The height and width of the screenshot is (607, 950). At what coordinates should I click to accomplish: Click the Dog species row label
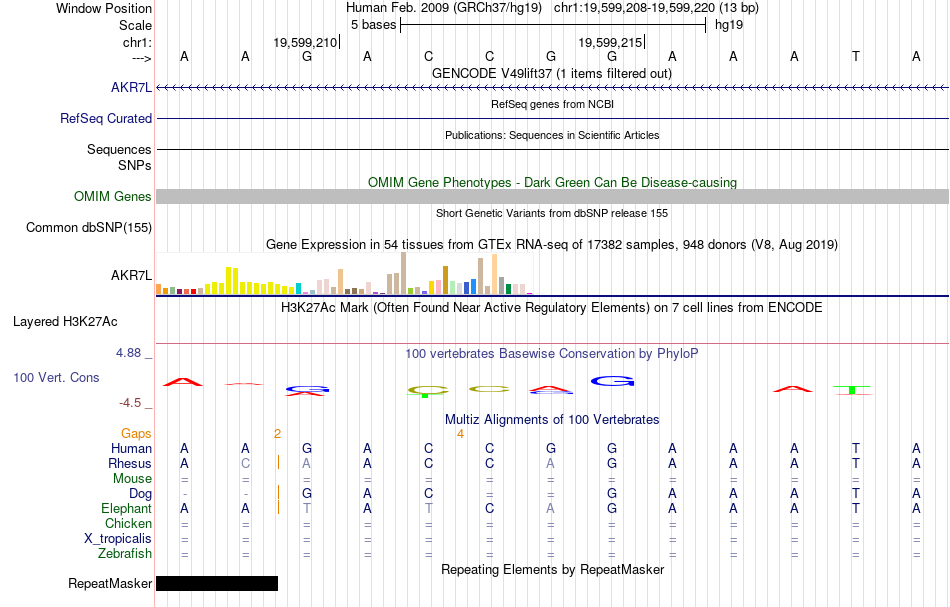tap(140, 494)
